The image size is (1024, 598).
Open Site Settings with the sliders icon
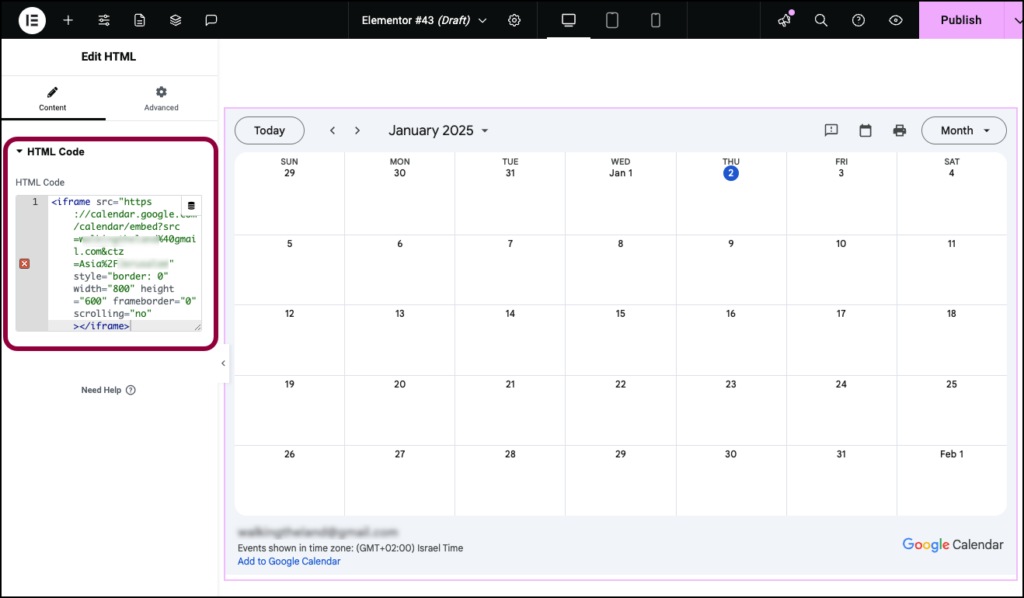click(103, 20)
